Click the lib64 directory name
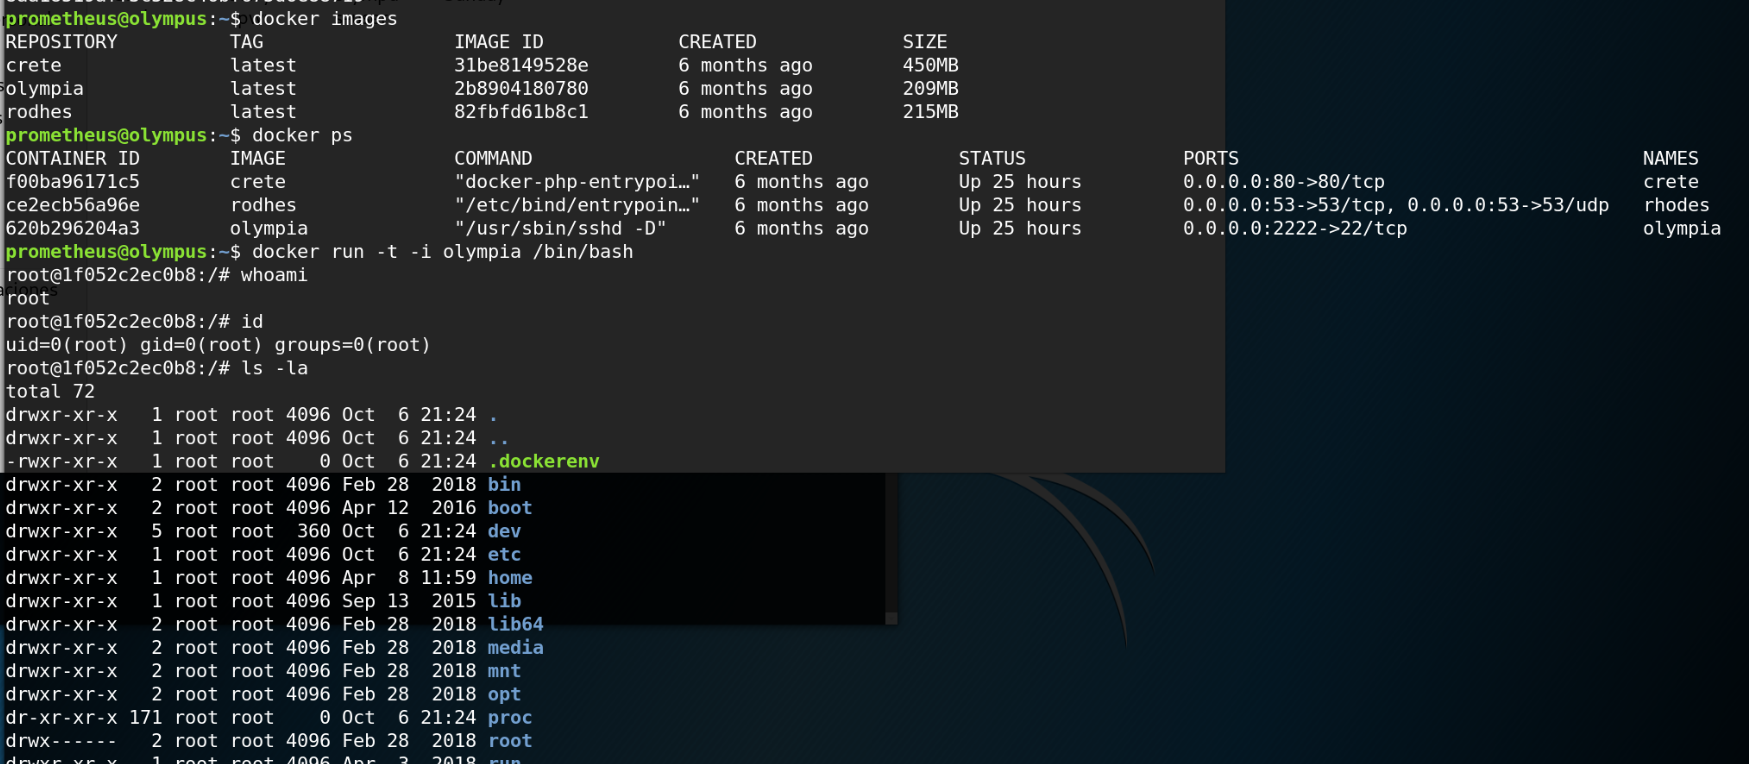The width and height of the screenshot is (1749, 764). click(515, 624)
